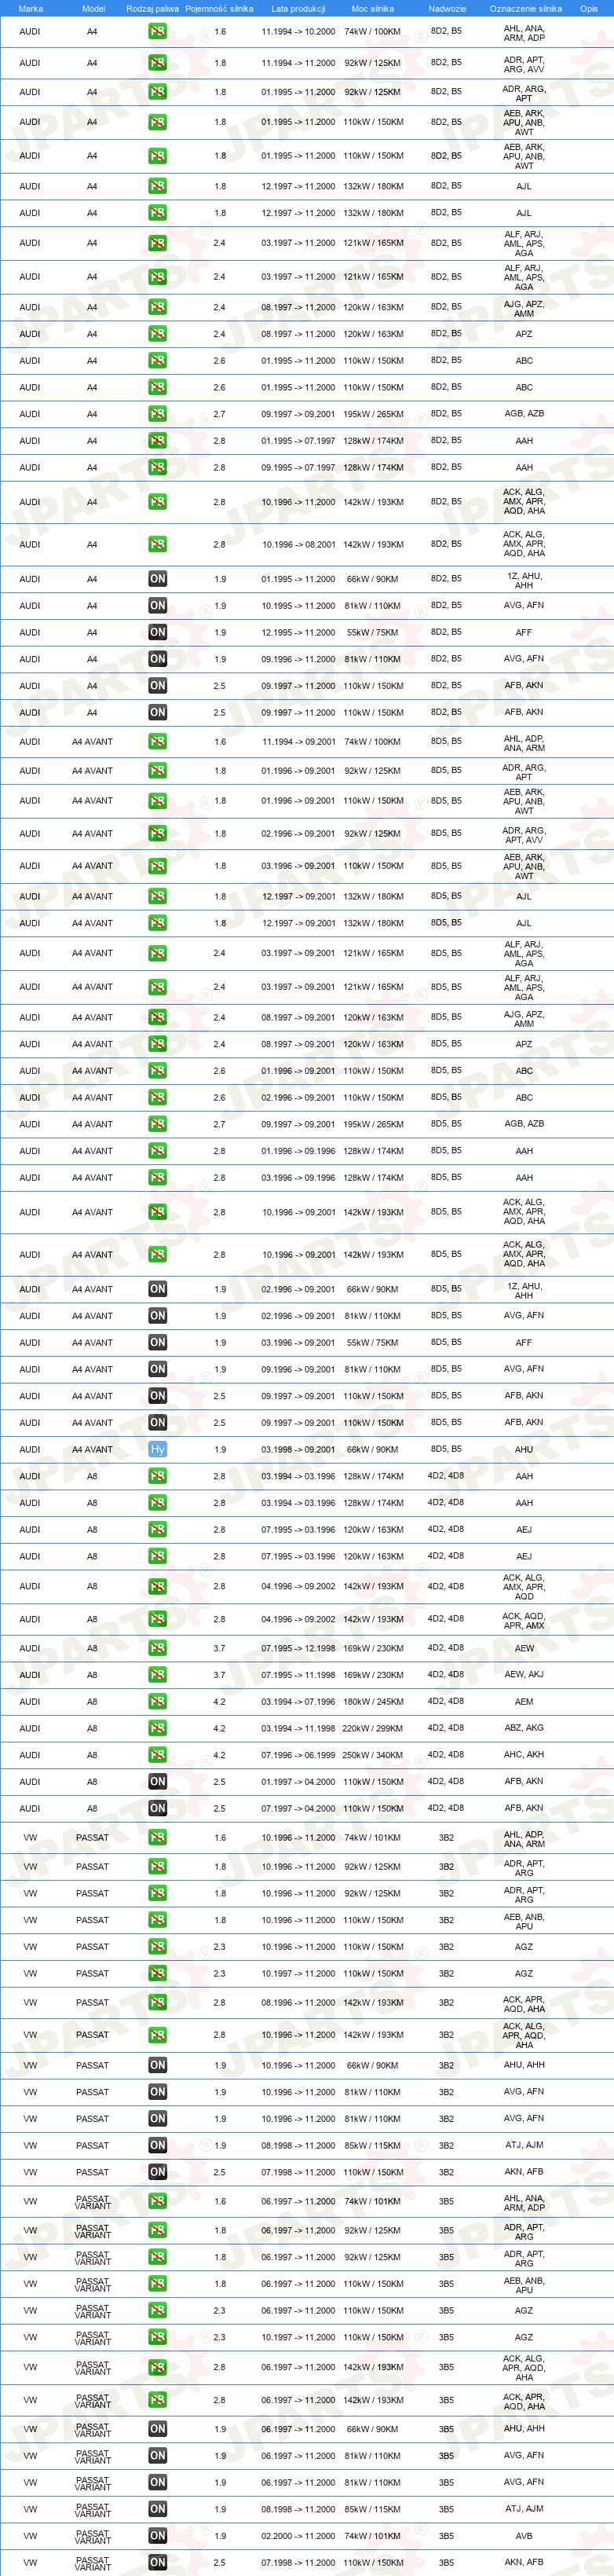The height and width of the screenshot is (2576, 614).
Task: Click date range '11.1994 -> 10.2000'
Action: pos(298,32)
